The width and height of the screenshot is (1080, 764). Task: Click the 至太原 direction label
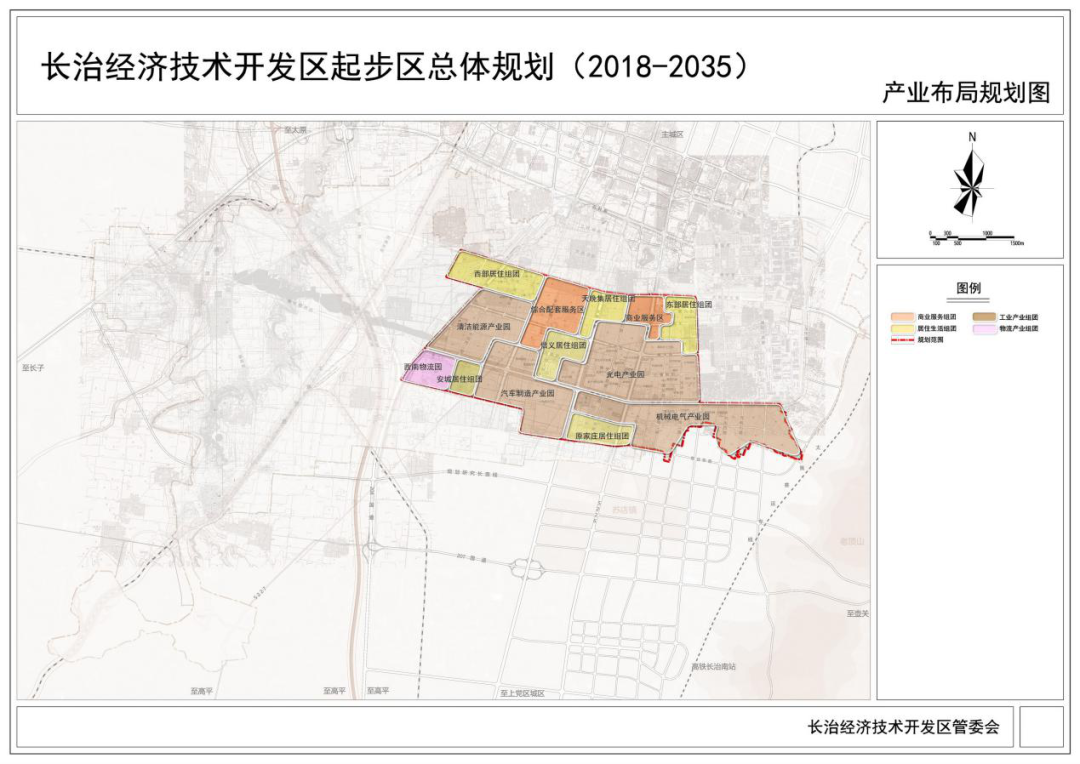[x=295, y=130]
